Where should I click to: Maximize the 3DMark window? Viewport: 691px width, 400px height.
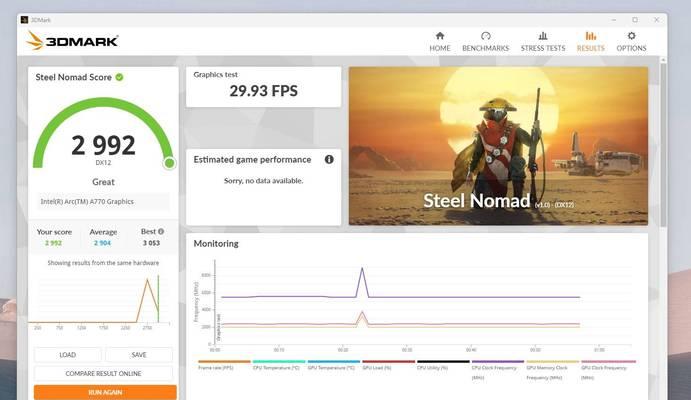(635, 20)
